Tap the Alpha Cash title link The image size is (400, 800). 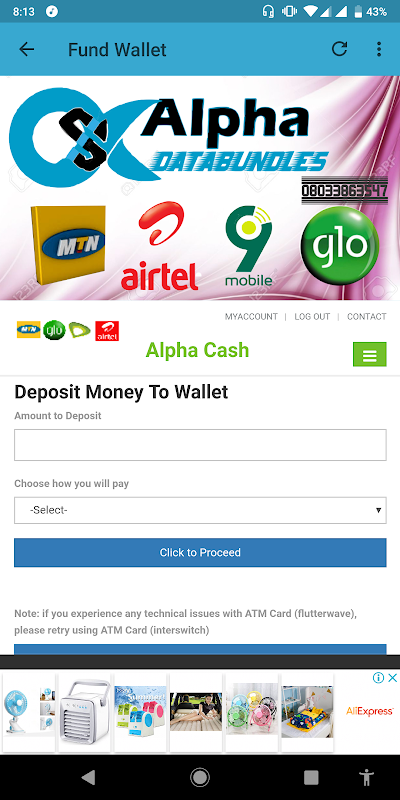[x=197, y=351]
